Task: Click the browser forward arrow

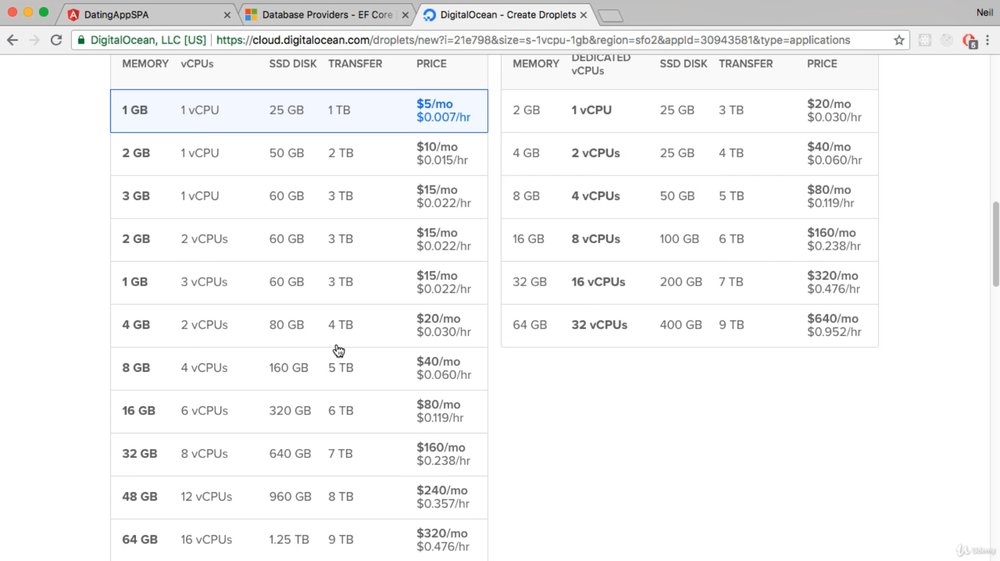Action: click(x=34, y=40)
